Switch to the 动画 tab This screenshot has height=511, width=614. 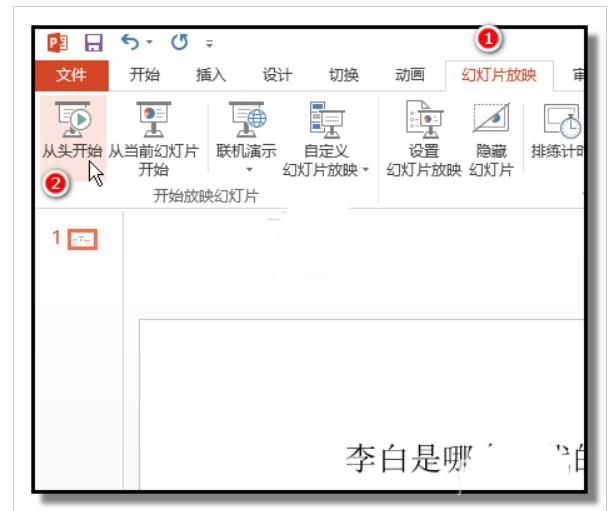(x=410, y=74)
